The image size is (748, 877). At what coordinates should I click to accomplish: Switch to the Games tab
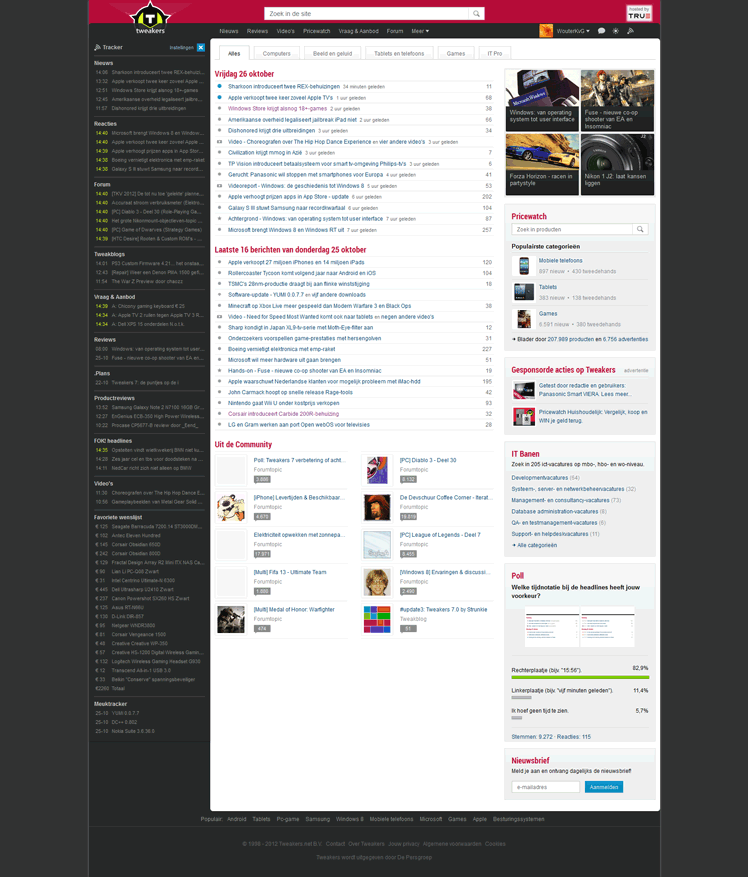[456, 54]
